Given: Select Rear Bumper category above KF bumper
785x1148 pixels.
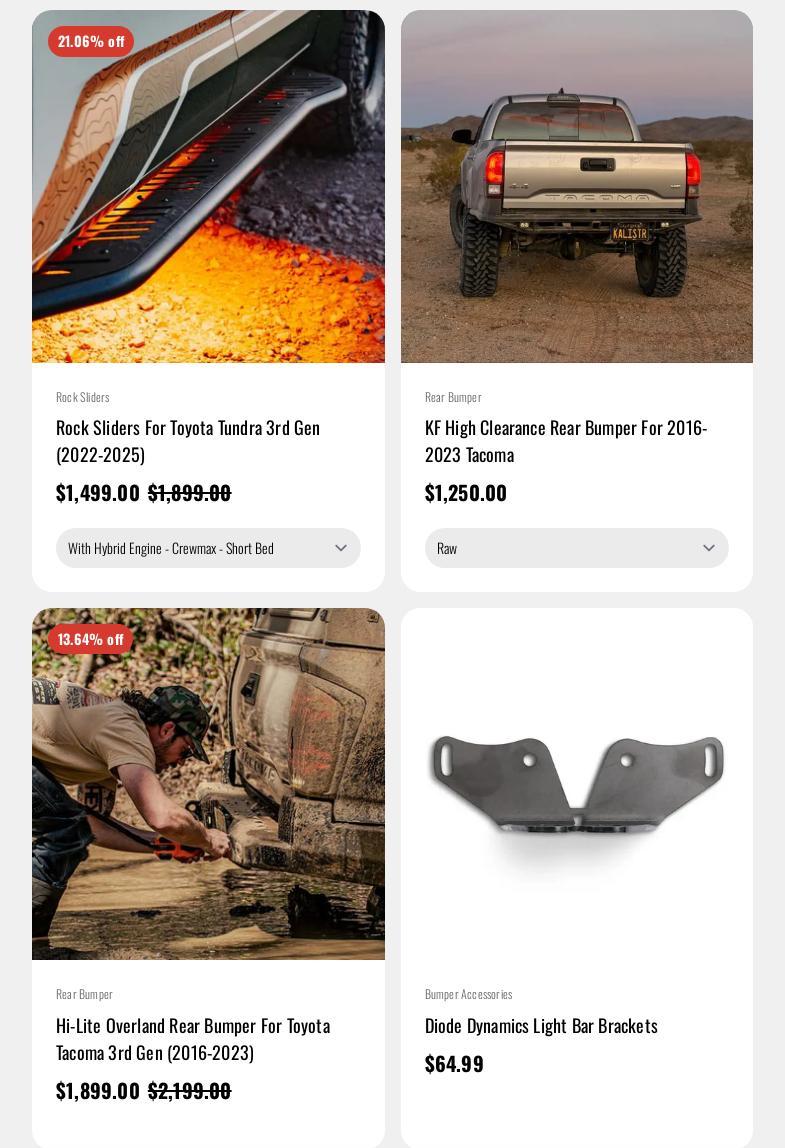Looking at the screenshot, I should click(x=453, y=398).
